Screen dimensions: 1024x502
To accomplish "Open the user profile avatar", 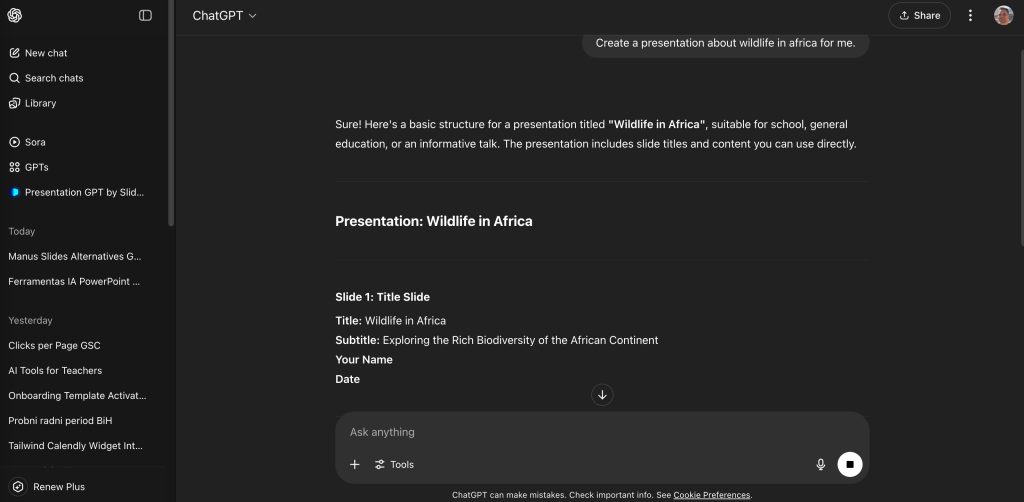I will 1004,15.
